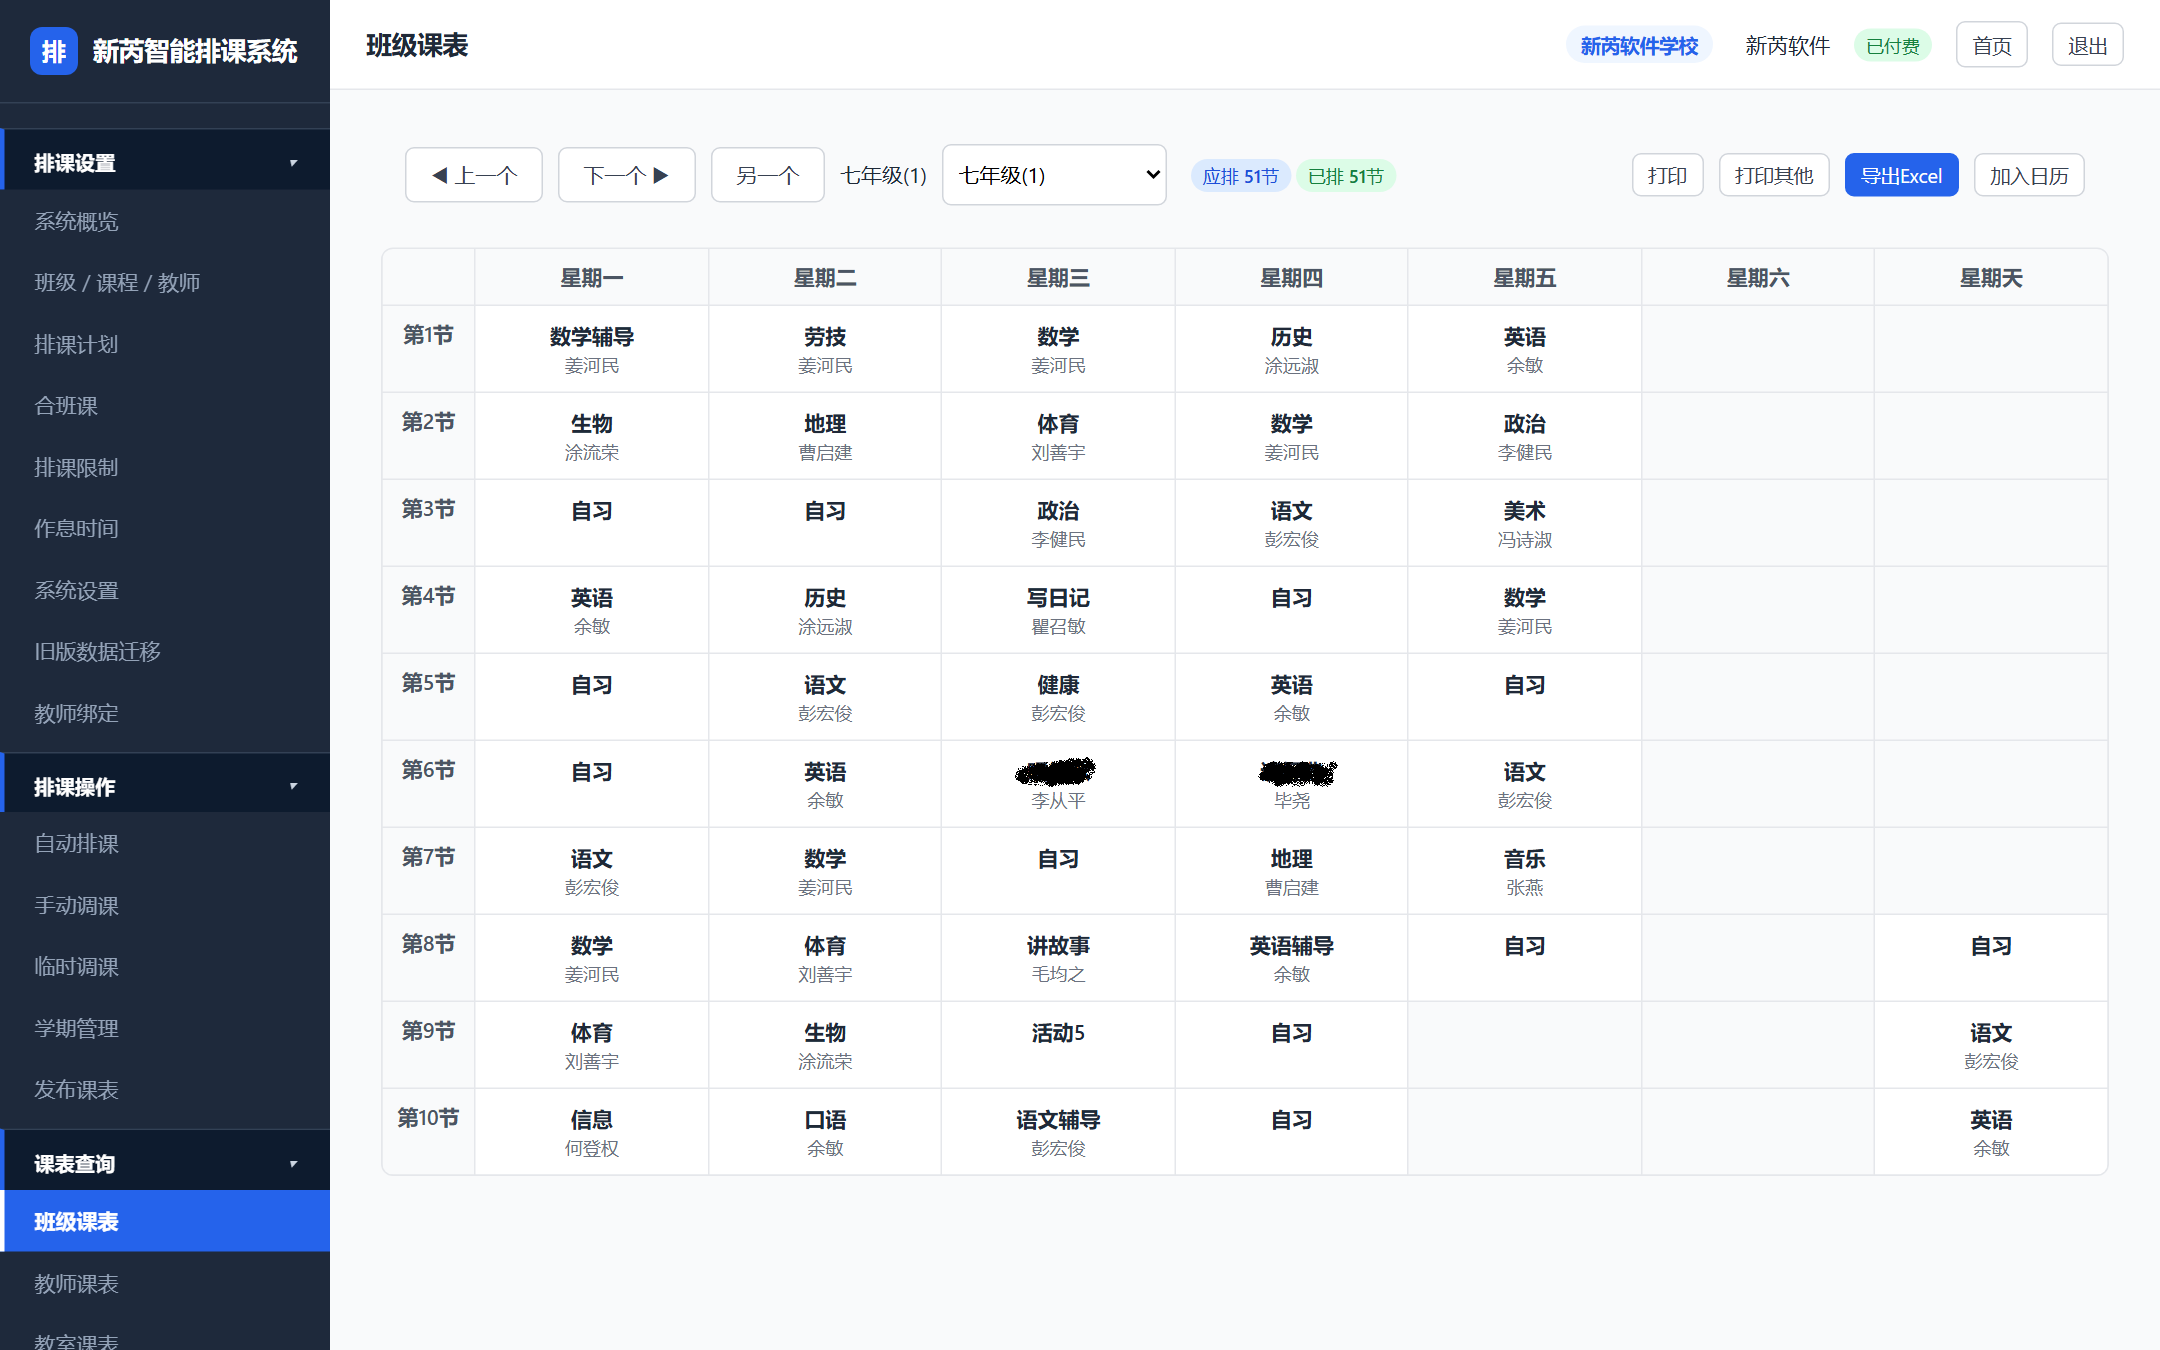The height and width of the screenshot is (1350, 2160).
Task: Open 学期管理 page
Action: click(x=165, y=1029)
